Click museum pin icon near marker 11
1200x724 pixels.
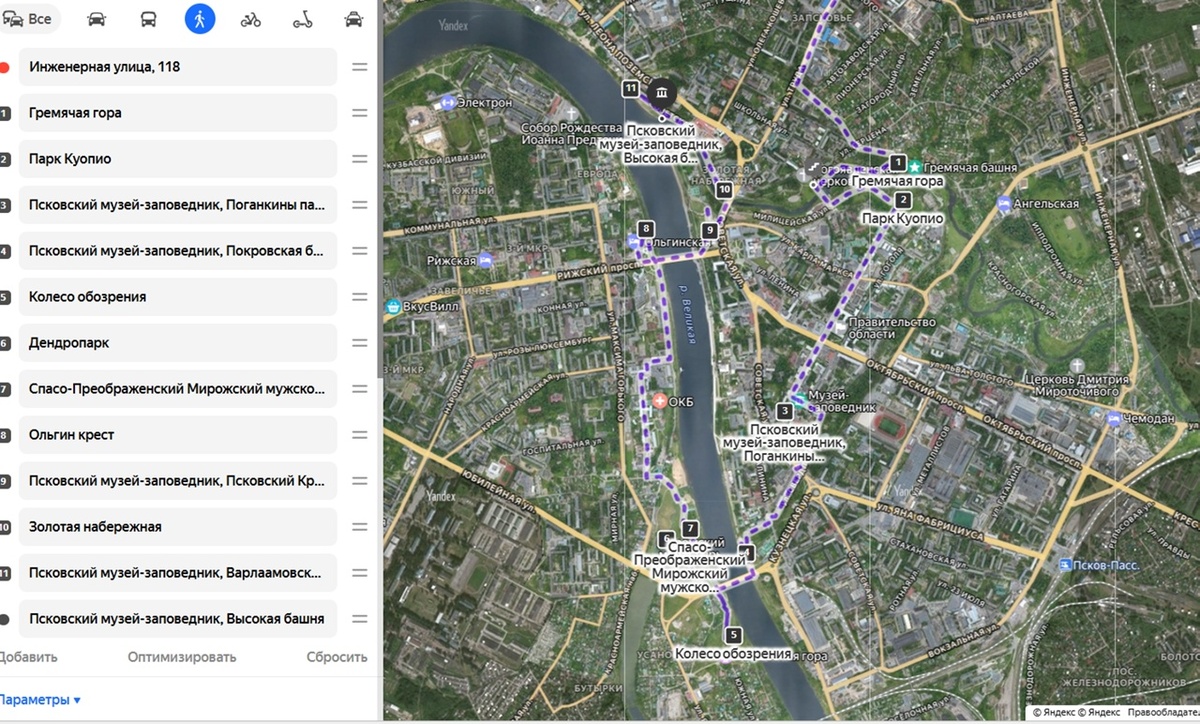(662, 93)
